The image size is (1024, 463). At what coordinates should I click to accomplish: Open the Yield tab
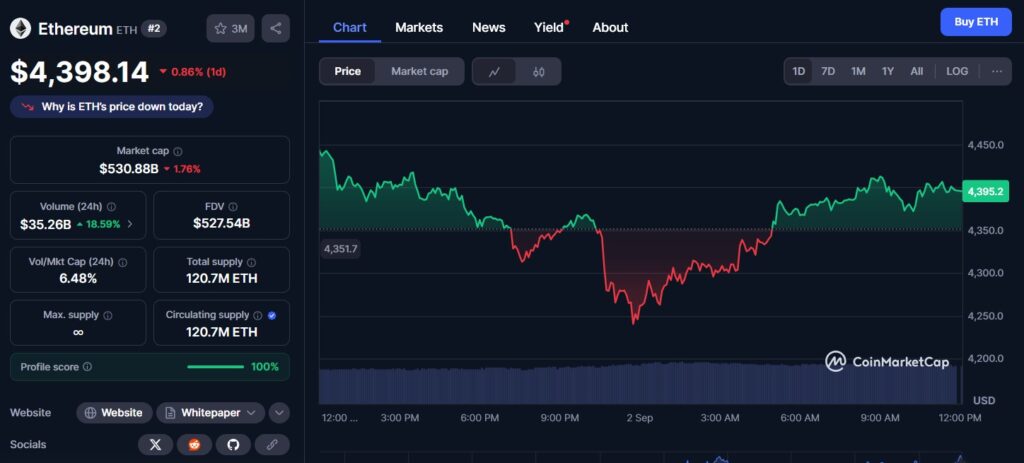(x=549, y=27)
